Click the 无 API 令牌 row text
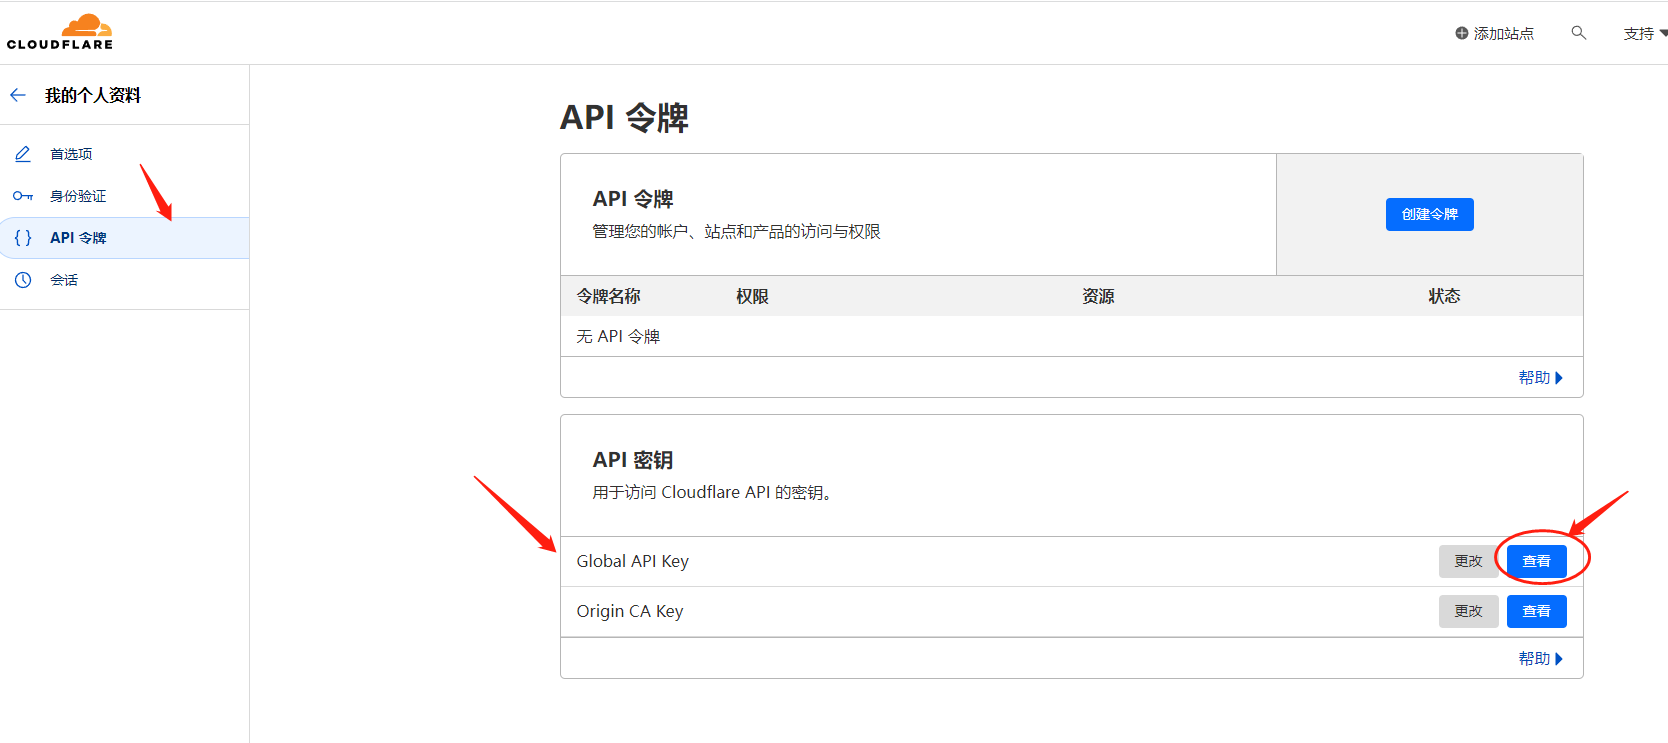This screenshot has width=1668, height=743. pos(618,336)
